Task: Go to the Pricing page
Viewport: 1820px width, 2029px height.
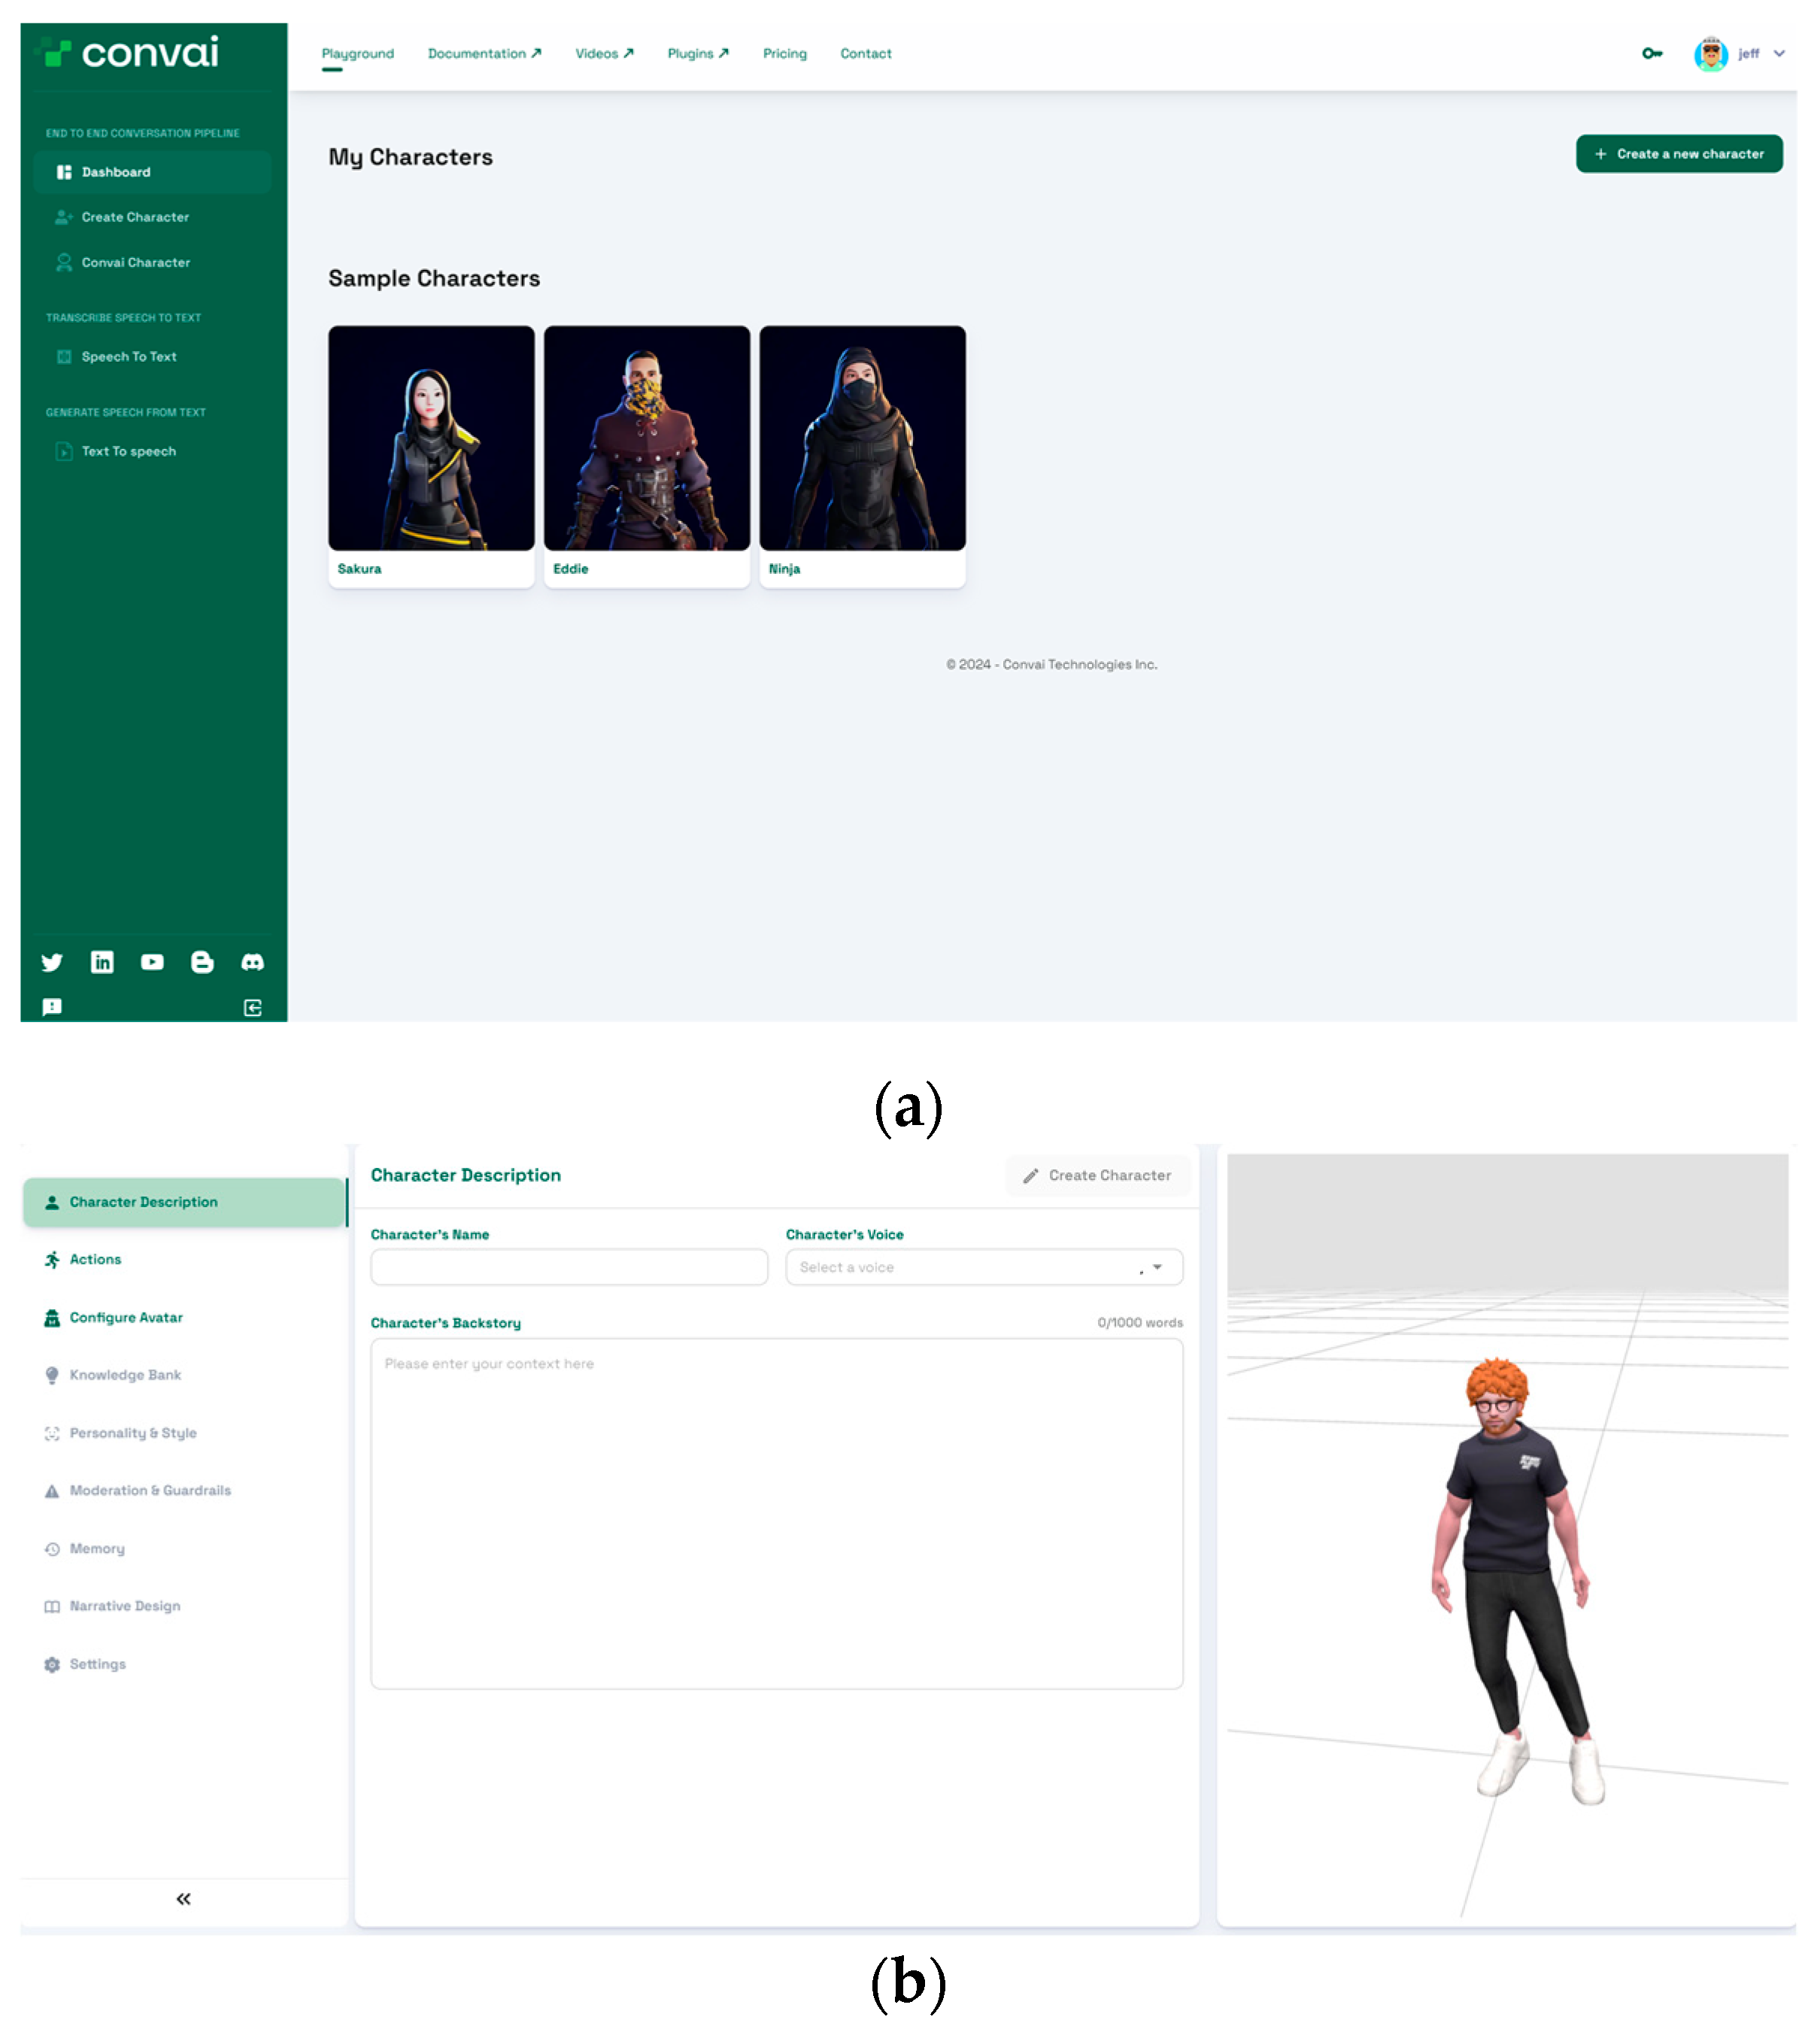Action: 785,54
